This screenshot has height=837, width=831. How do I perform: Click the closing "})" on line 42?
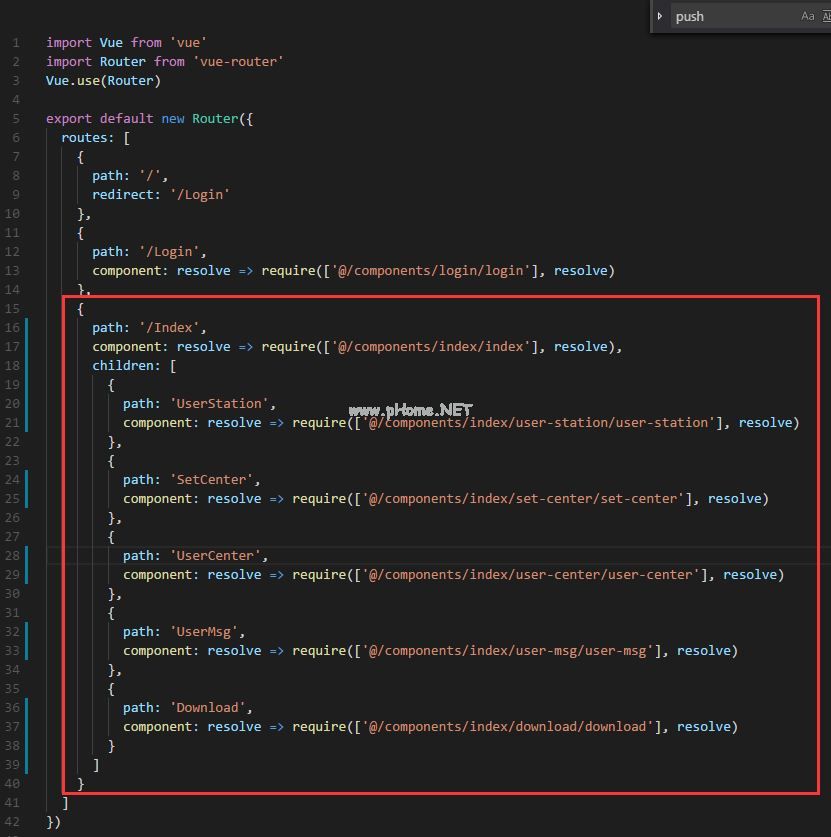tap(53, 822)
